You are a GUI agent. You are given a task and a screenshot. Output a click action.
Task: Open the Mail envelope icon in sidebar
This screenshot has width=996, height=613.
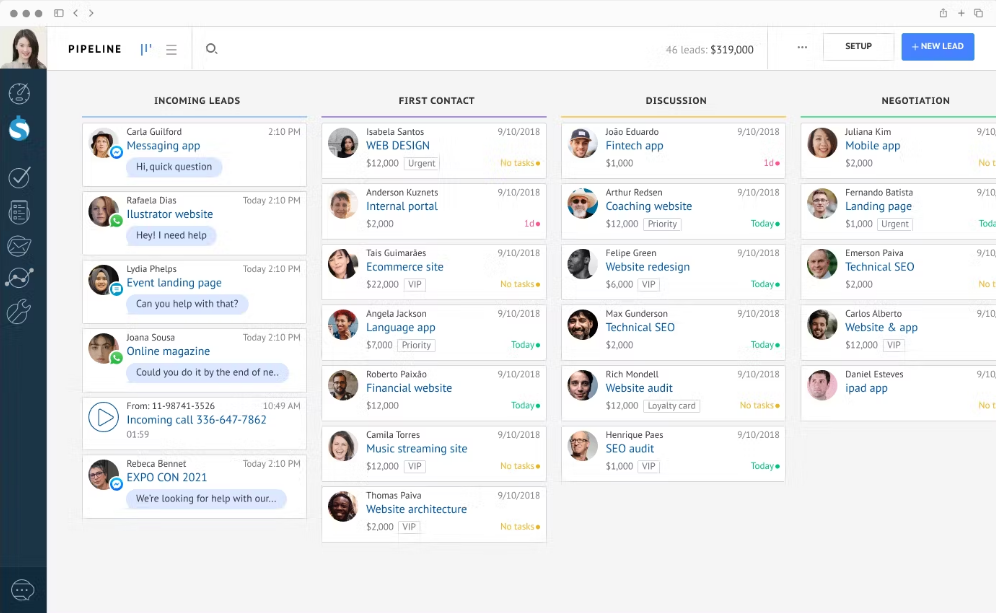19,246
